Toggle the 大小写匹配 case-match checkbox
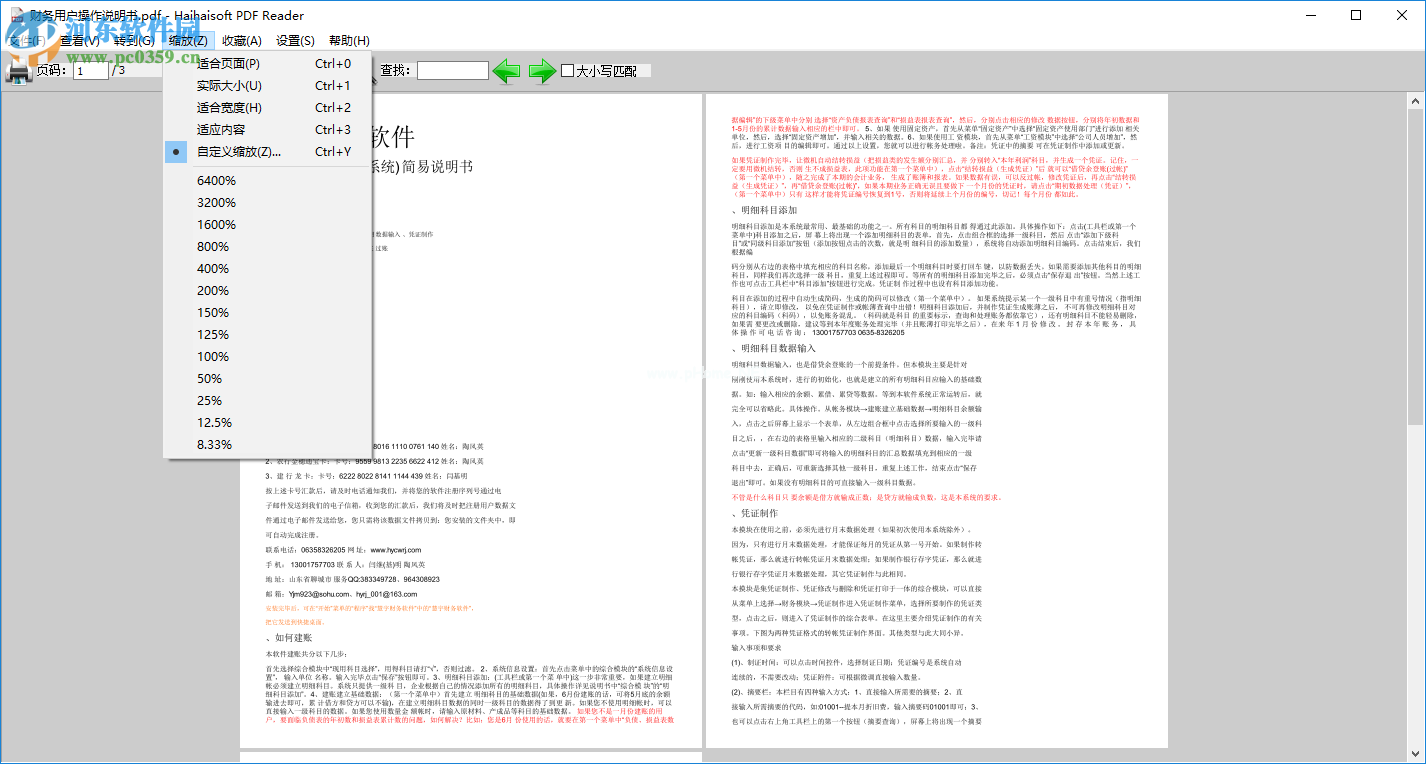The height and width of the screenshot is (764, 1426). pos(568,71)
